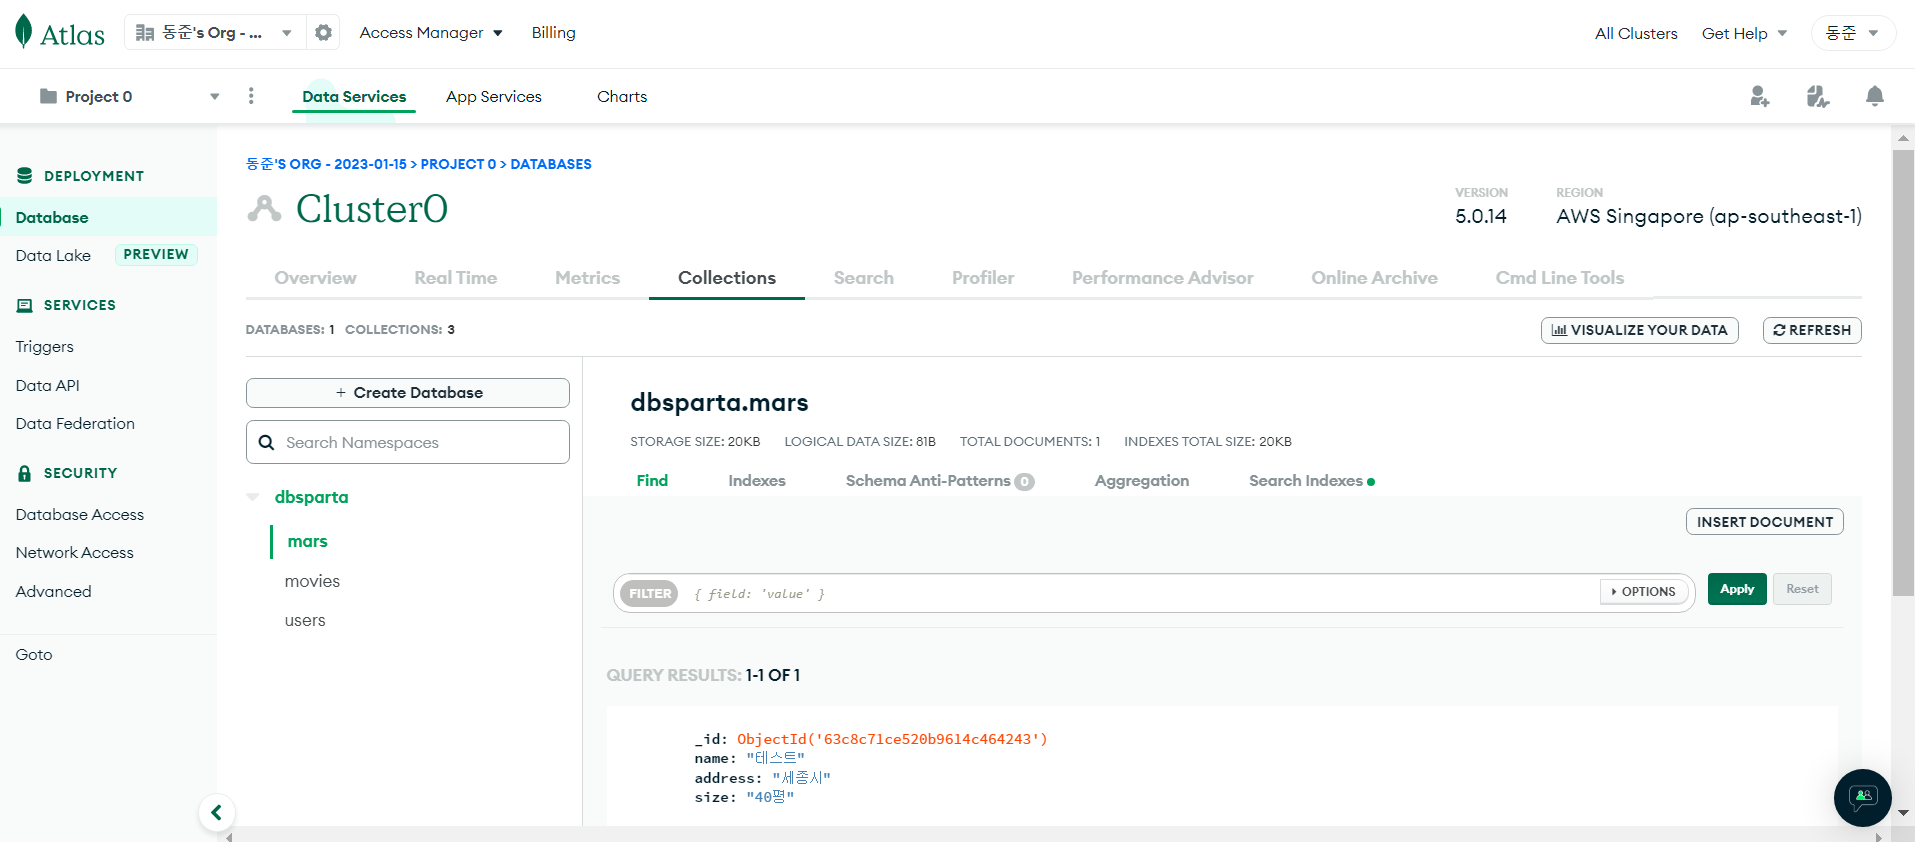This screenshot has height=842, width=1915.
Task: Open Data API in the sidebar
Action: click(x=48, y=385)
